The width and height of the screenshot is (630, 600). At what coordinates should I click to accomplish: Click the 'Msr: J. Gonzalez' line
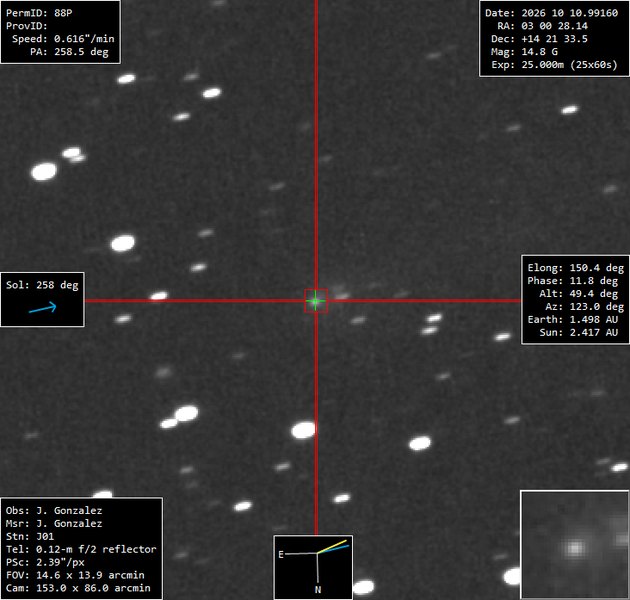tap(54, 523)
